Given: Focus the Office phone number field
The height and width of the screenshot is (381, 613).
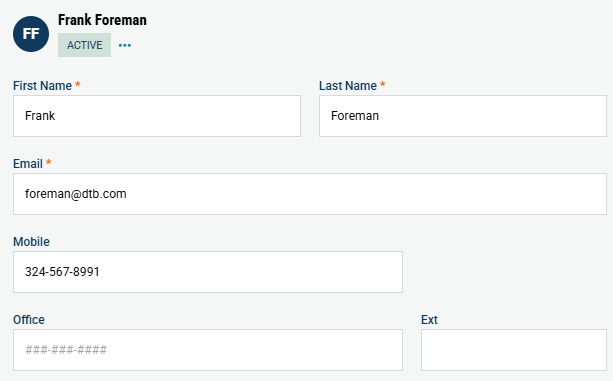Looking at the screenshot, I should [208, 350].
